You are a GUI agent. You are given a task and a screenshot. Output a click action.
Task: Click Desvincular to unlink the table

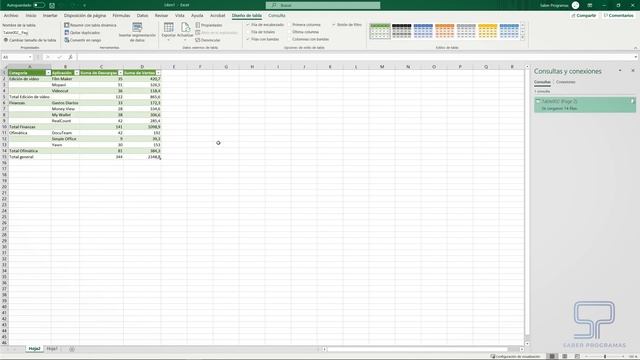[x=208, y=40]
